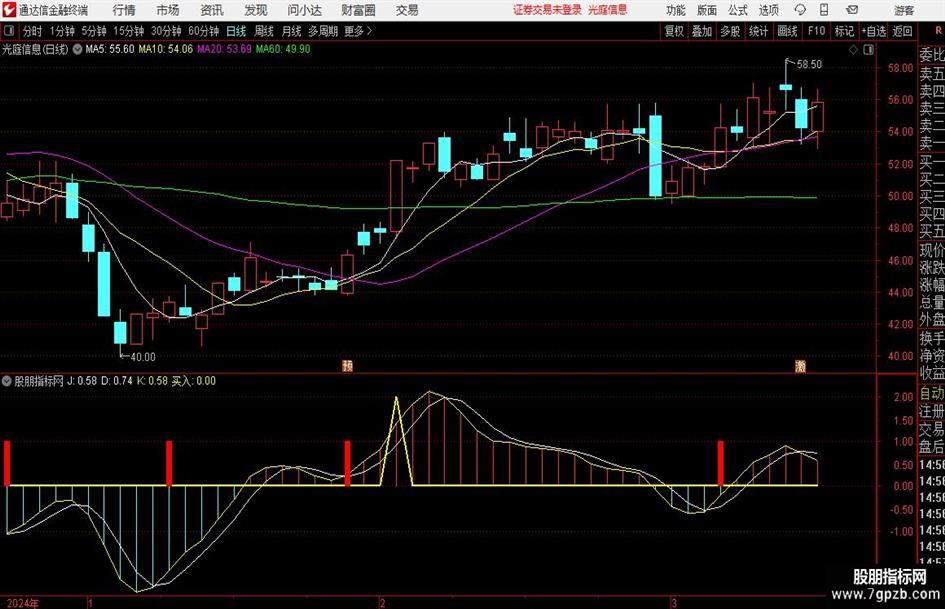Select the 60分钟 period
This screenshot has height=609, width=945.
coord(204,31)
